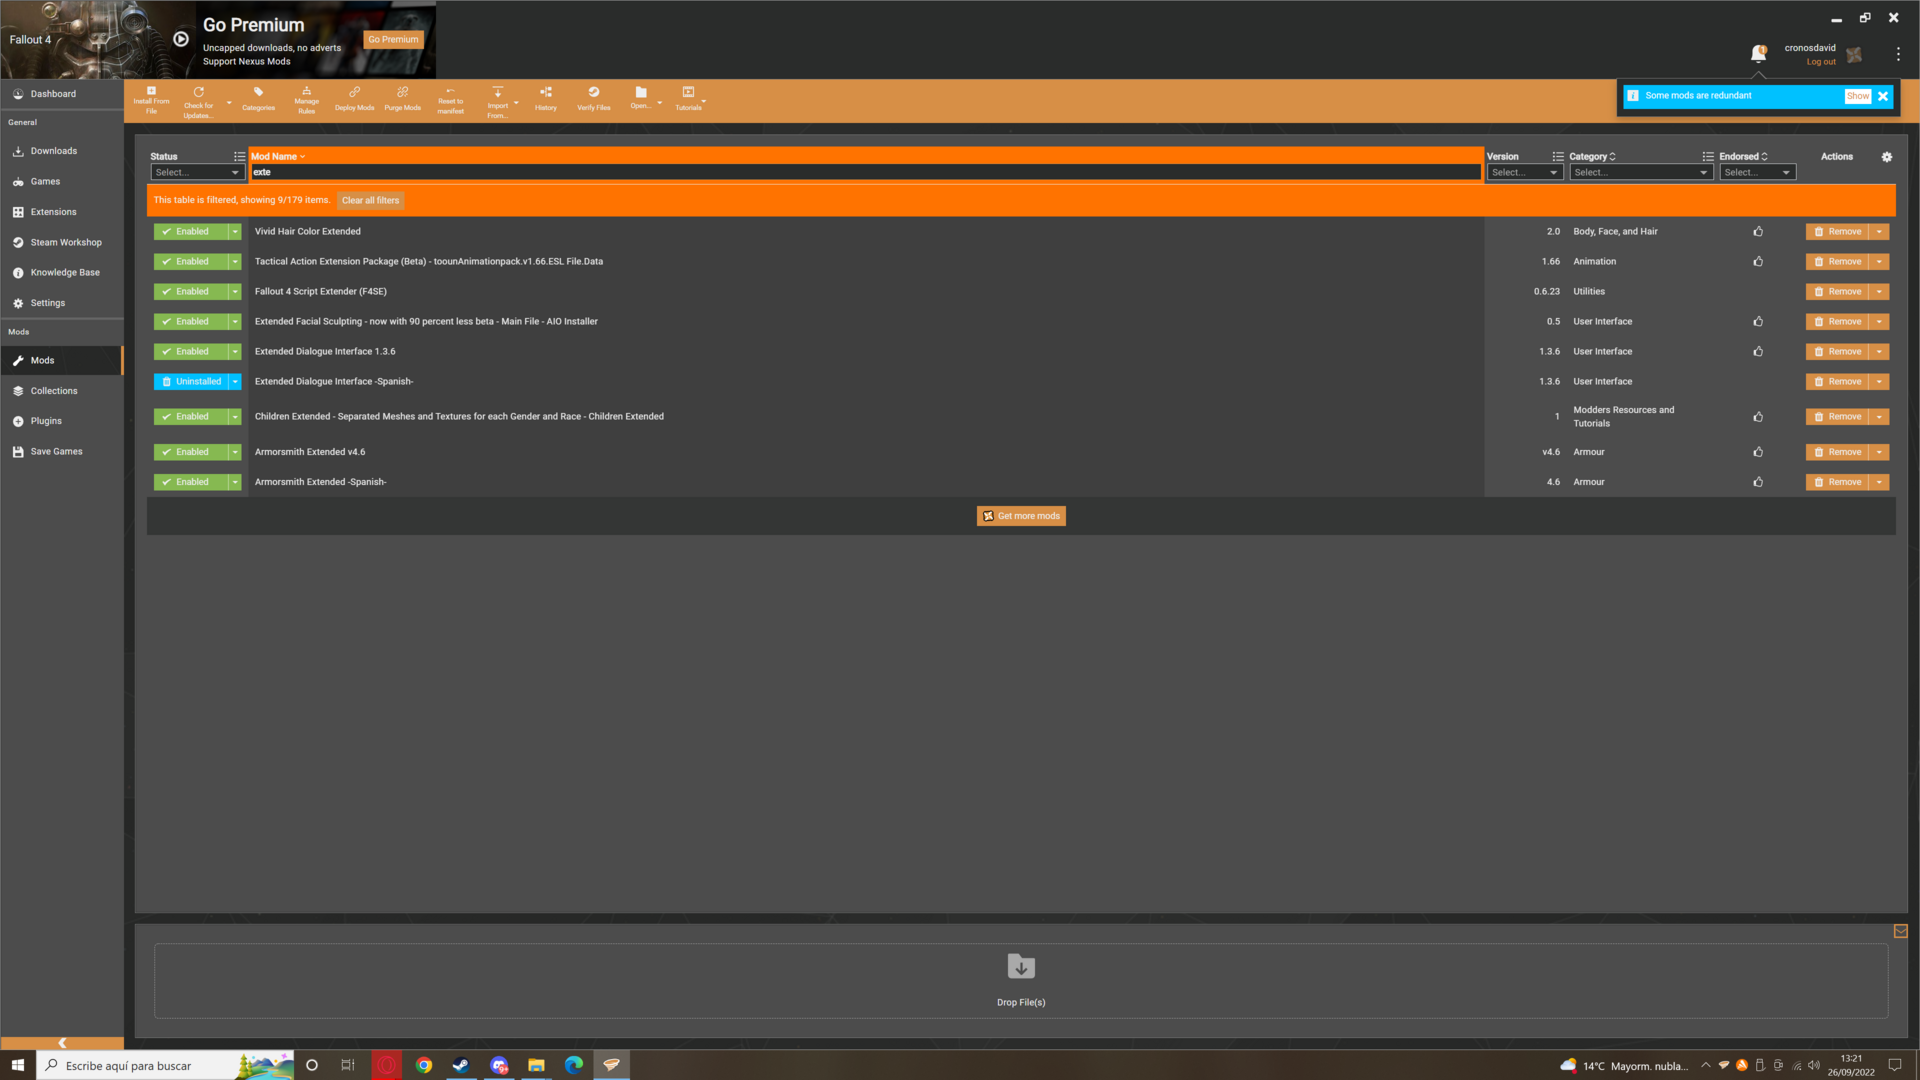Screen dimensions: 1920x1080
Task: Endorse Vivid Hair Color Extended thumbs-up
Action: pos(1758,231)
